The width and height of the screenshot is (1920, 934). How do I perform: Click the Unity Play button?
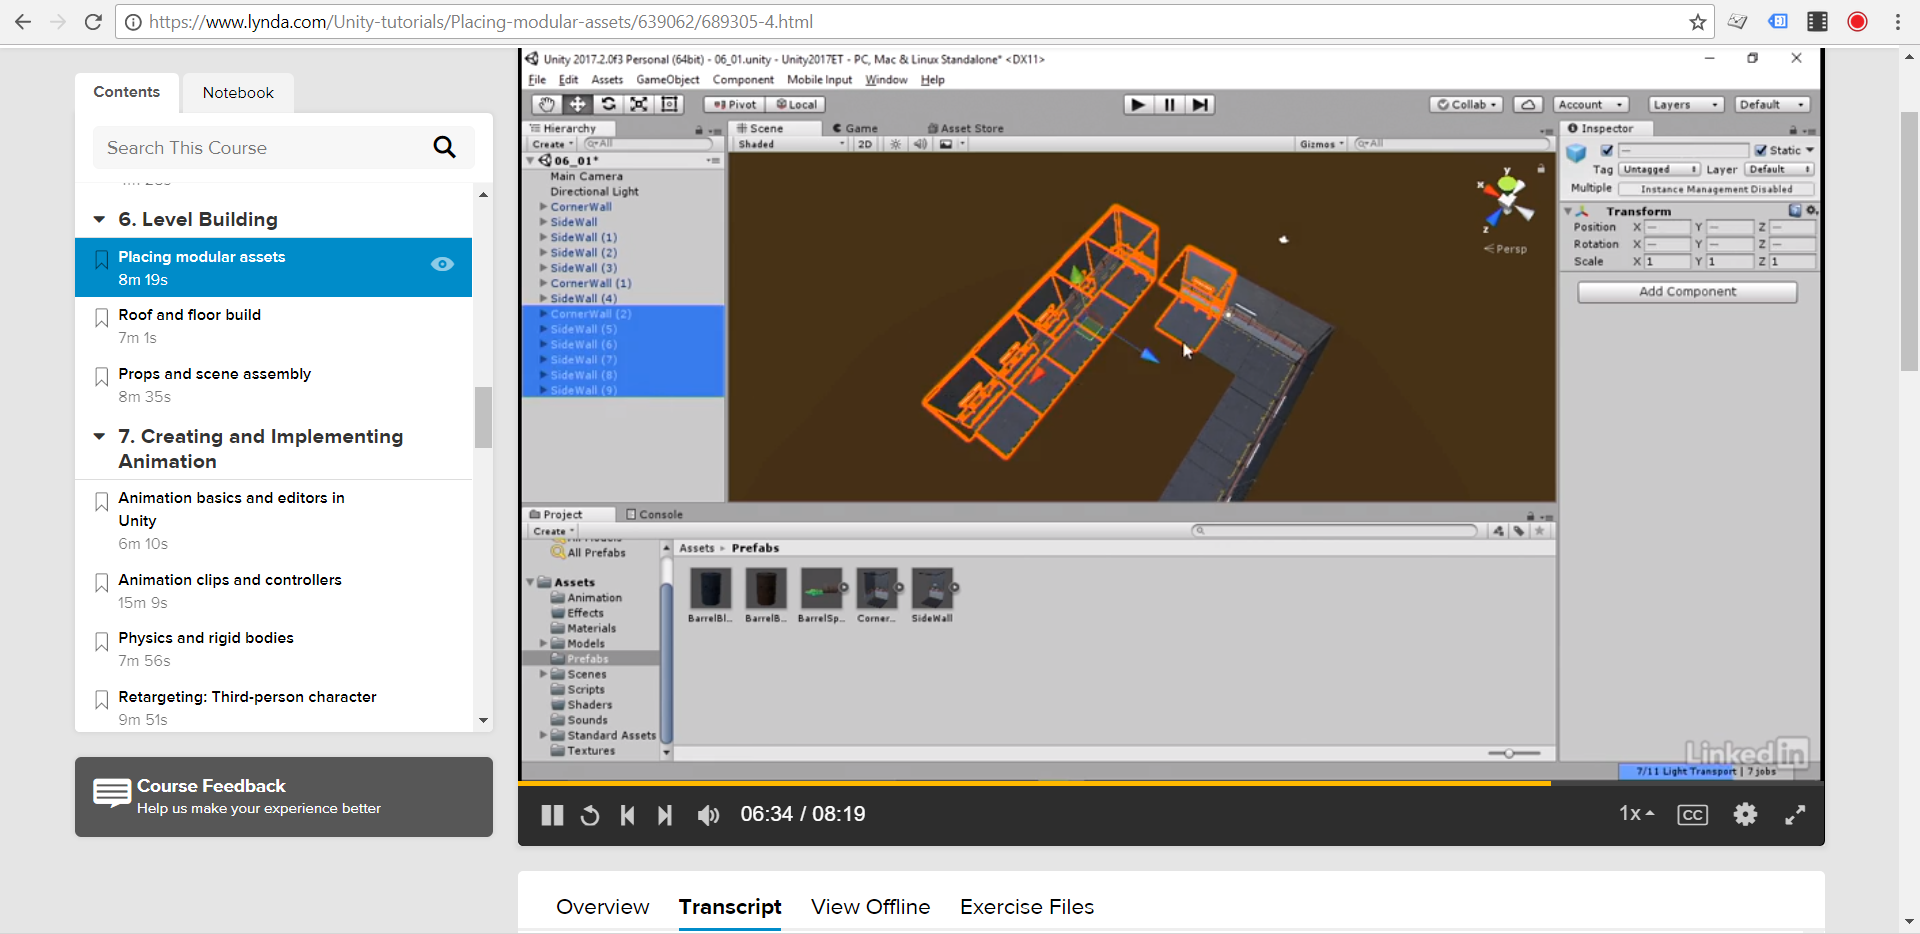tap(1138, 104)
